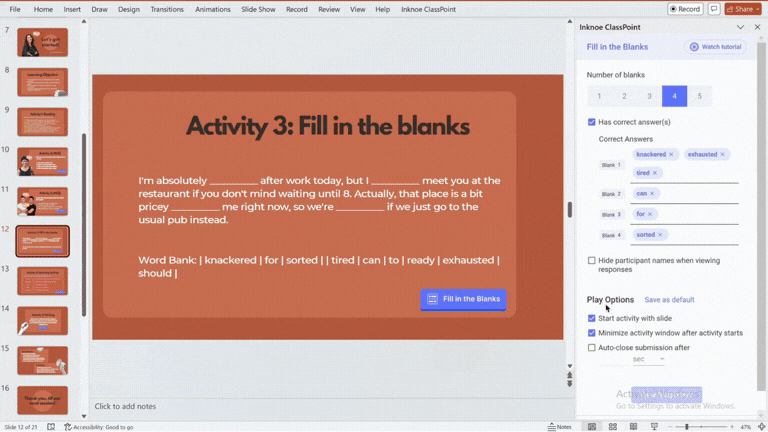Uncheck Has correct answer(s) checkbox
This screenshot has height=432, width=768.
[592, 122]
